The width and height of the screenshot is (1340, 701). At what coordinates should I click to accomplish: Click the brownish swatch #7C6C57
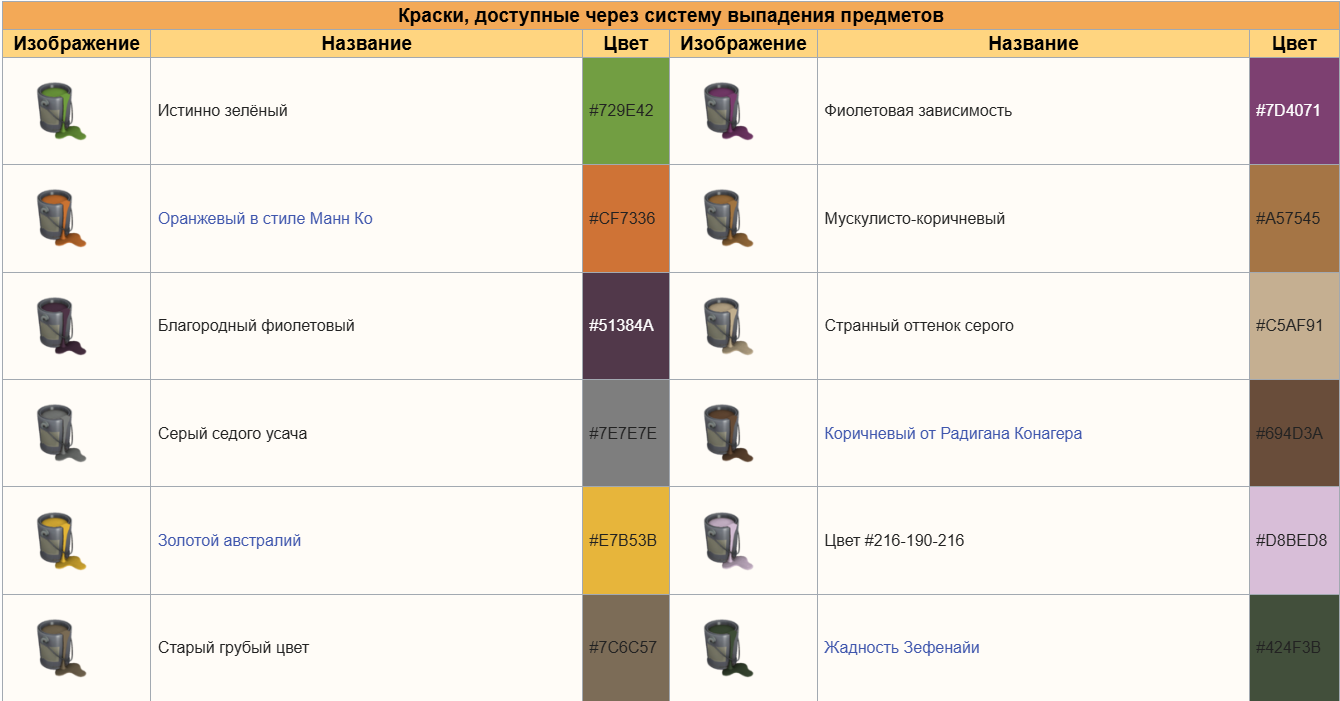pos(626,648)
